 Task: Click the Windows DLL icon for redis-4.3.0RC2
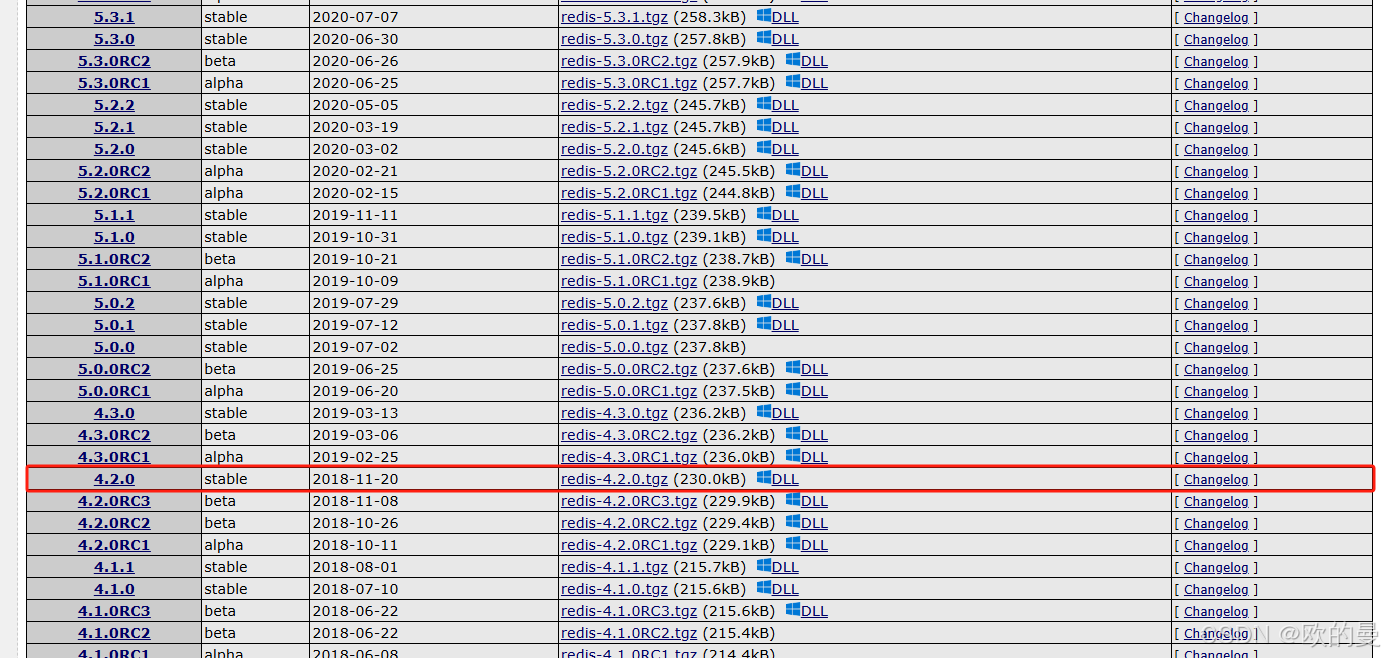coord(793,434)
